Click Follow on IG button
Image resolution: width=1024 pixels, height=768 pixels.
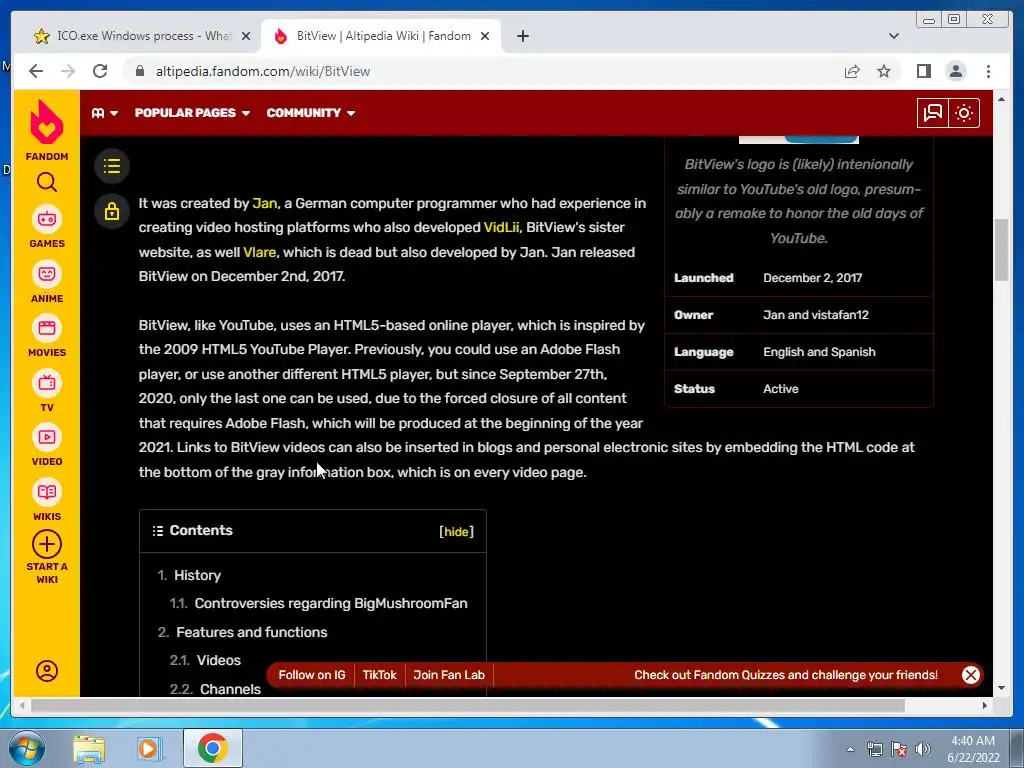[312, 675]
